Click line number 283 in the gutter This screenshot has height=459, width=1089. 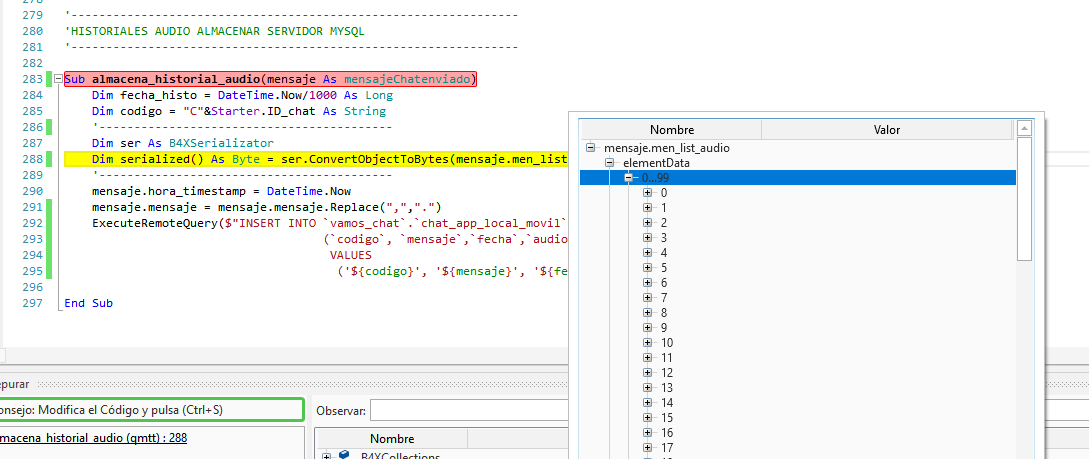pyautogui.click(x=32, y=79)
